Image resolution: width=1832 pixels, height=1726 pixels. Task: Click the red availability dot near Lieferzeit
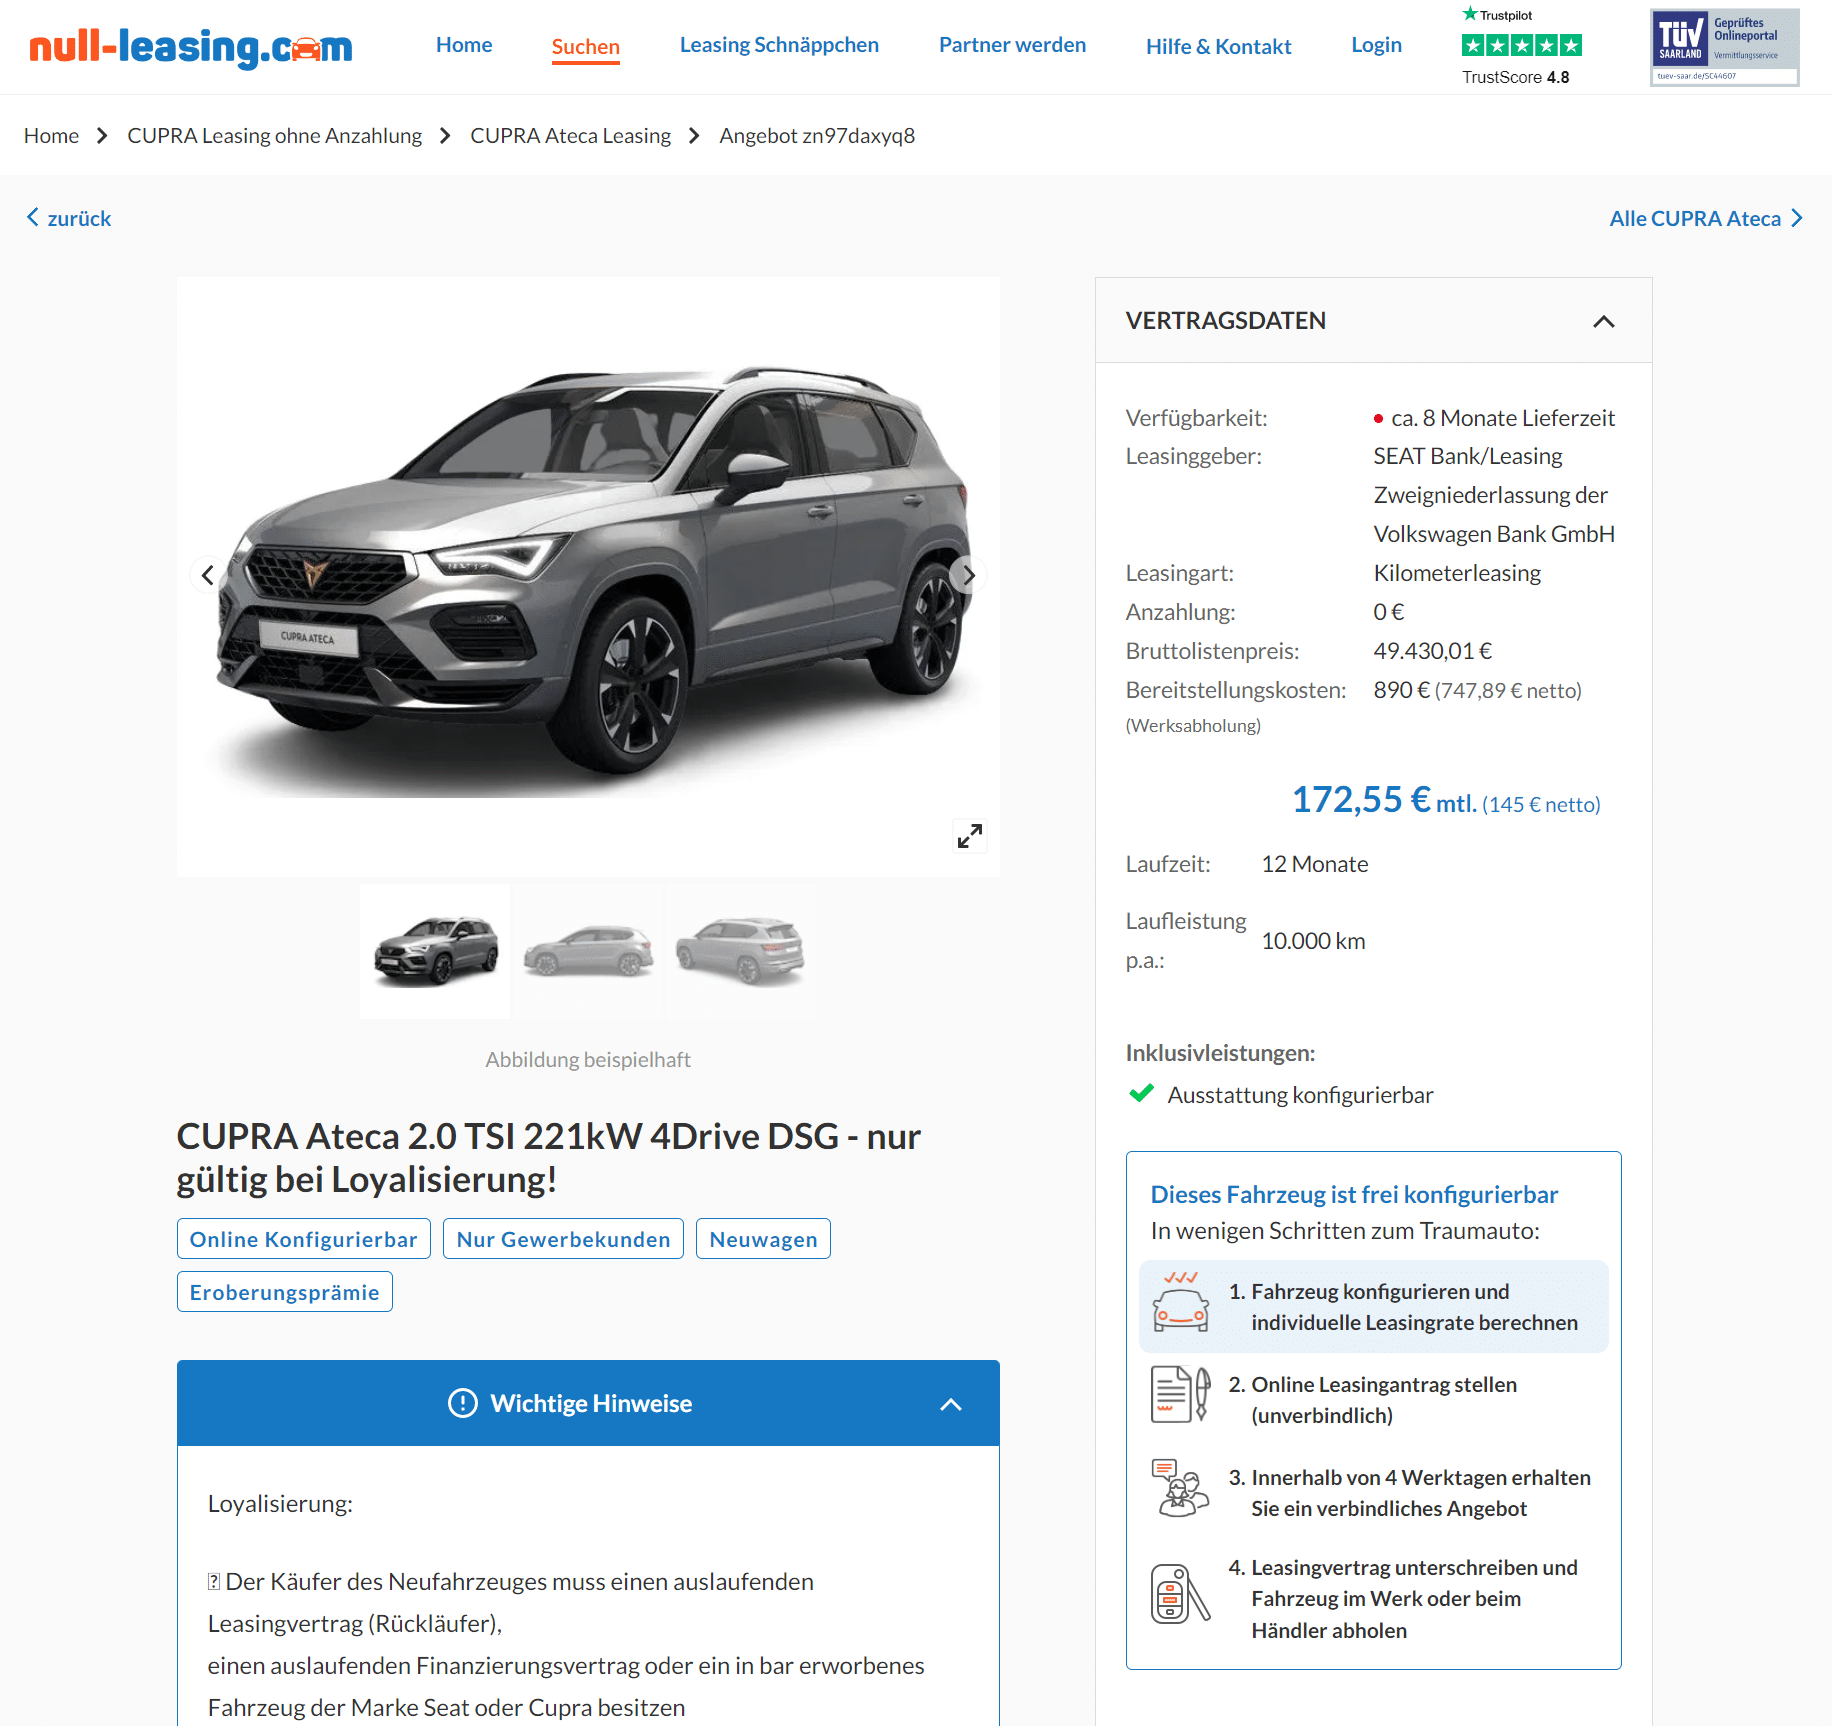point(1379,419)
